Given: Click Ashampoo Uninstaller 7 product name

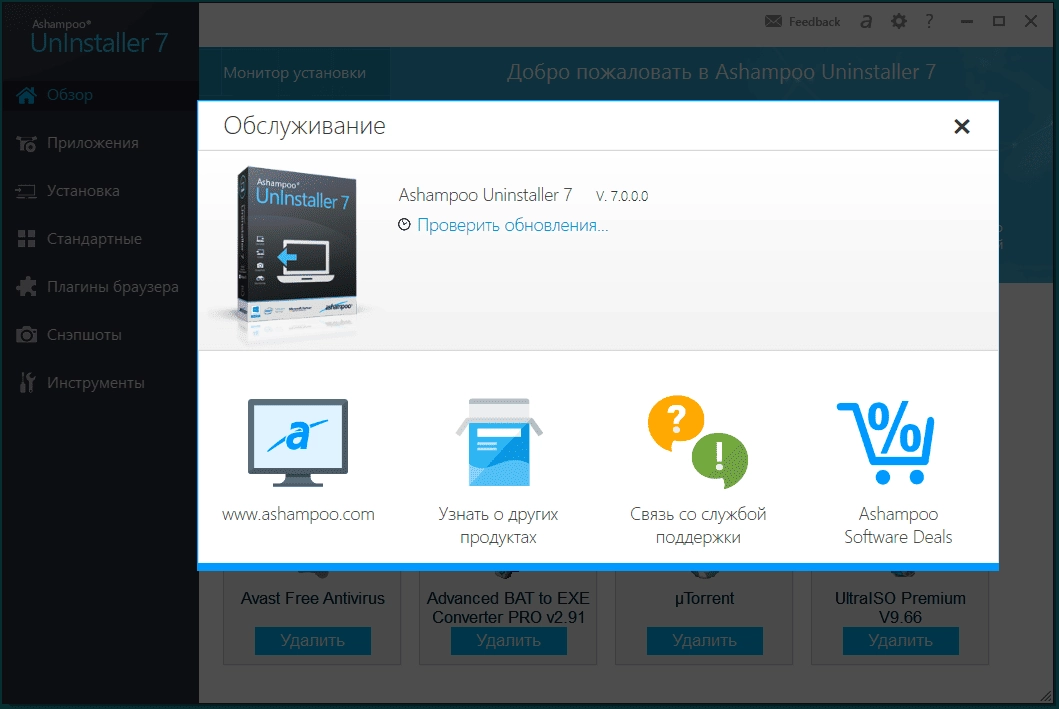Looking at the screenshot, I should [486, 195].
